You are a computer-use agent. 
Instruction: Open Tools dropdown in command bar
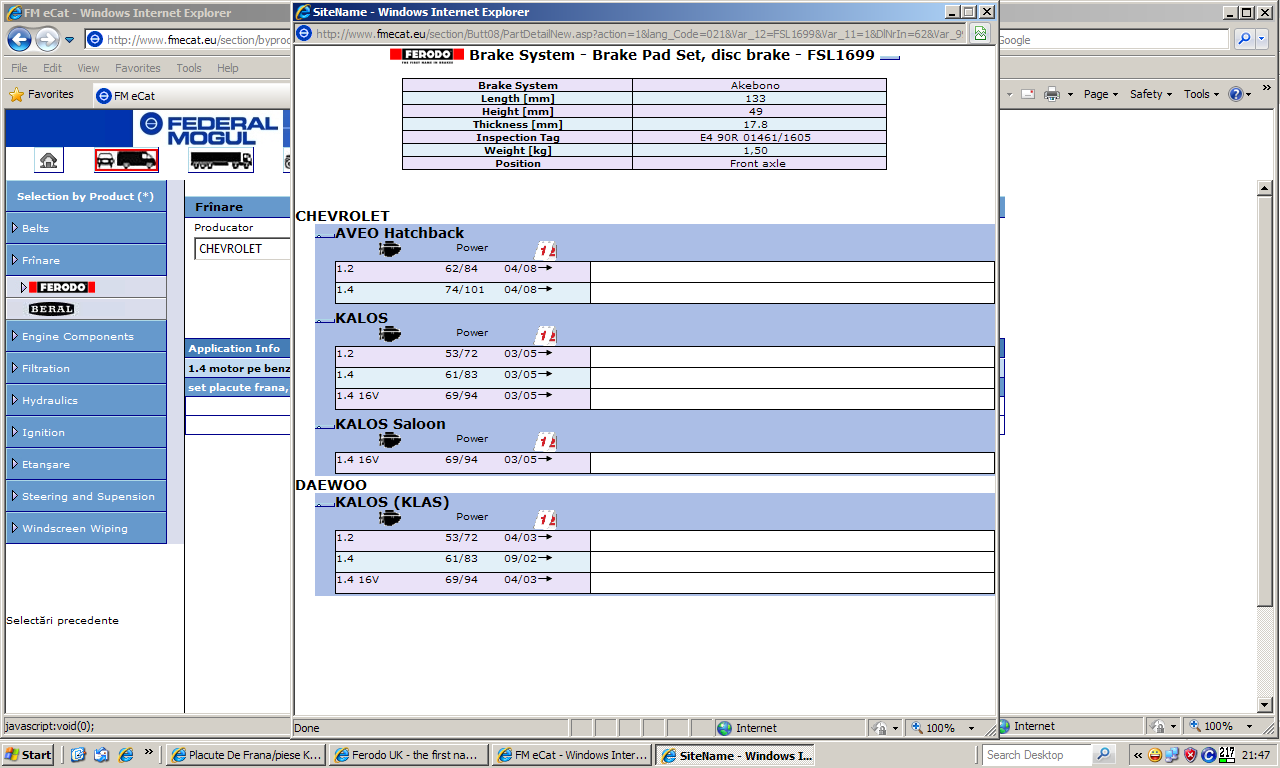click(1202, 94)
